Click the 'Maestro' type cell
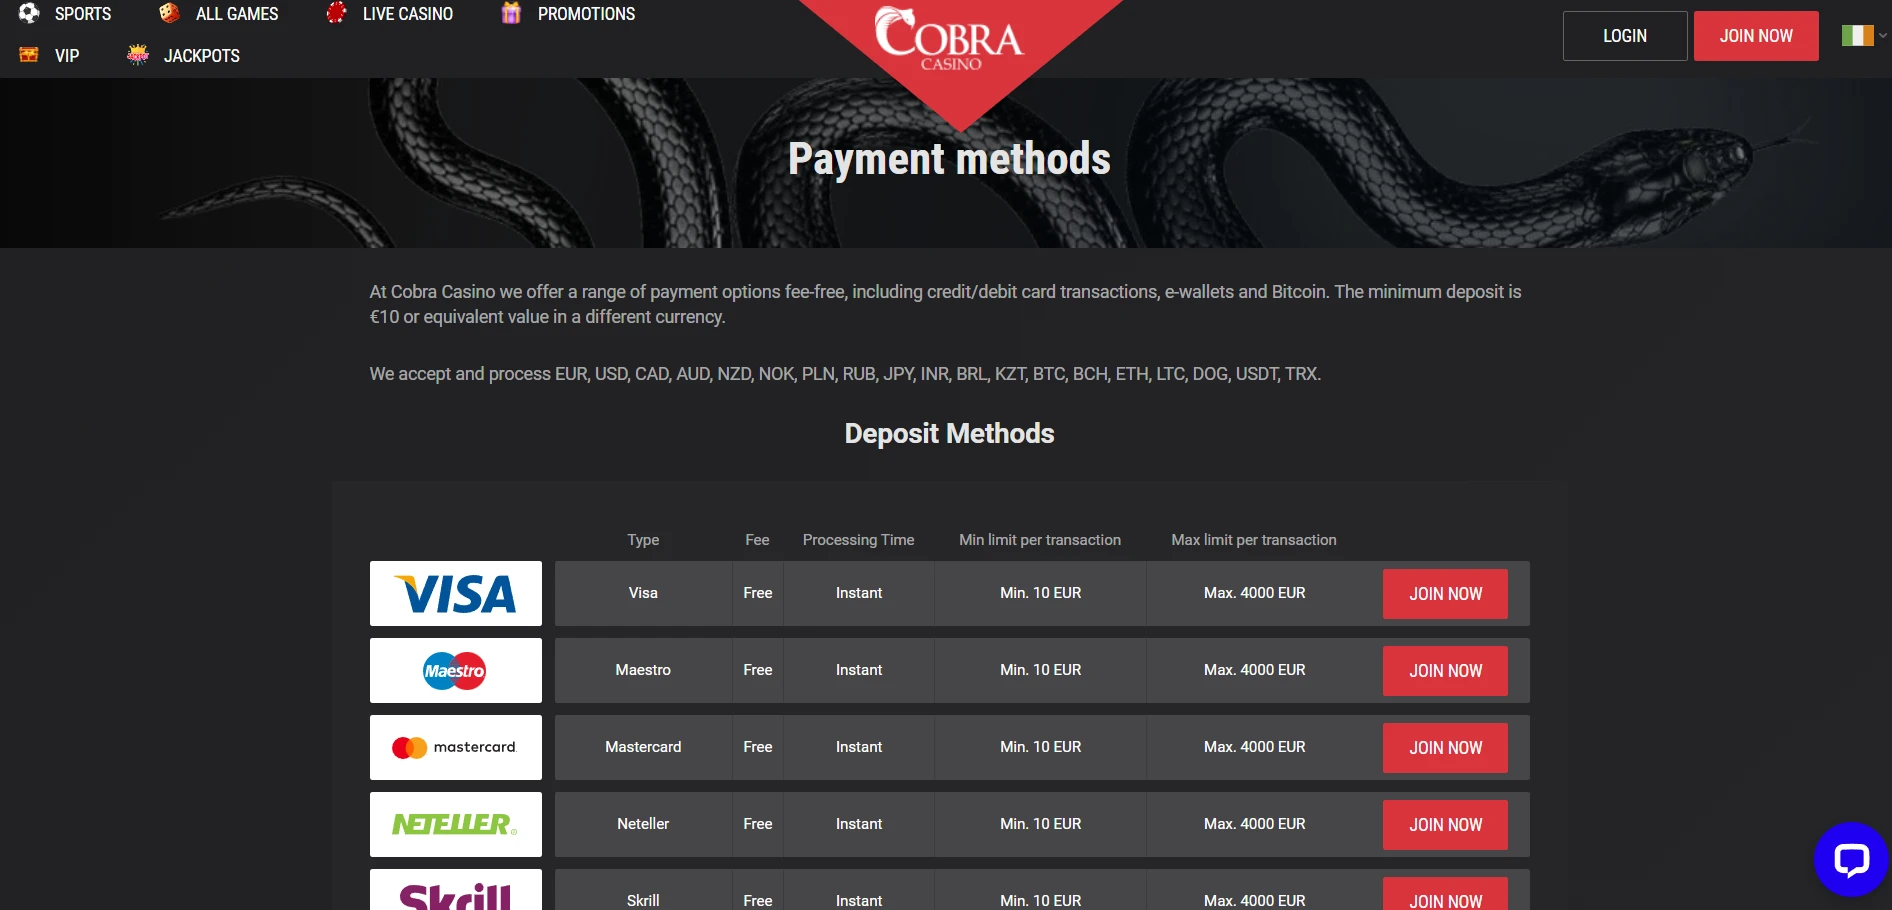 643,670
